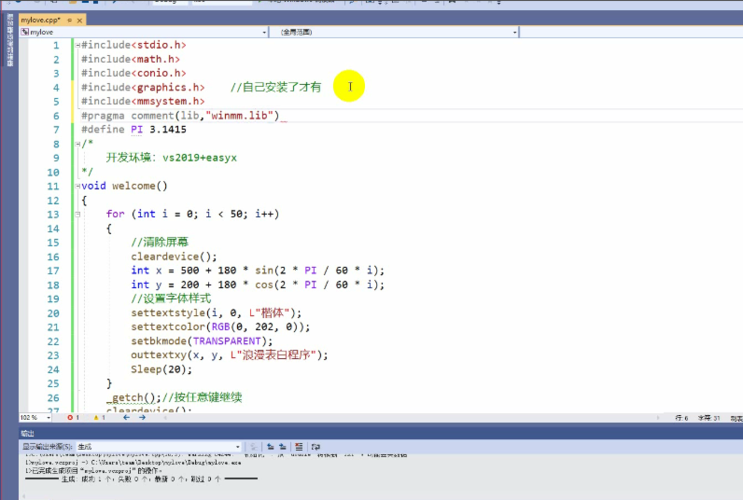This screenshot has height=500, width=743.
Task: Click line number 17 in the gutter
Action: (x=53, y=271)
